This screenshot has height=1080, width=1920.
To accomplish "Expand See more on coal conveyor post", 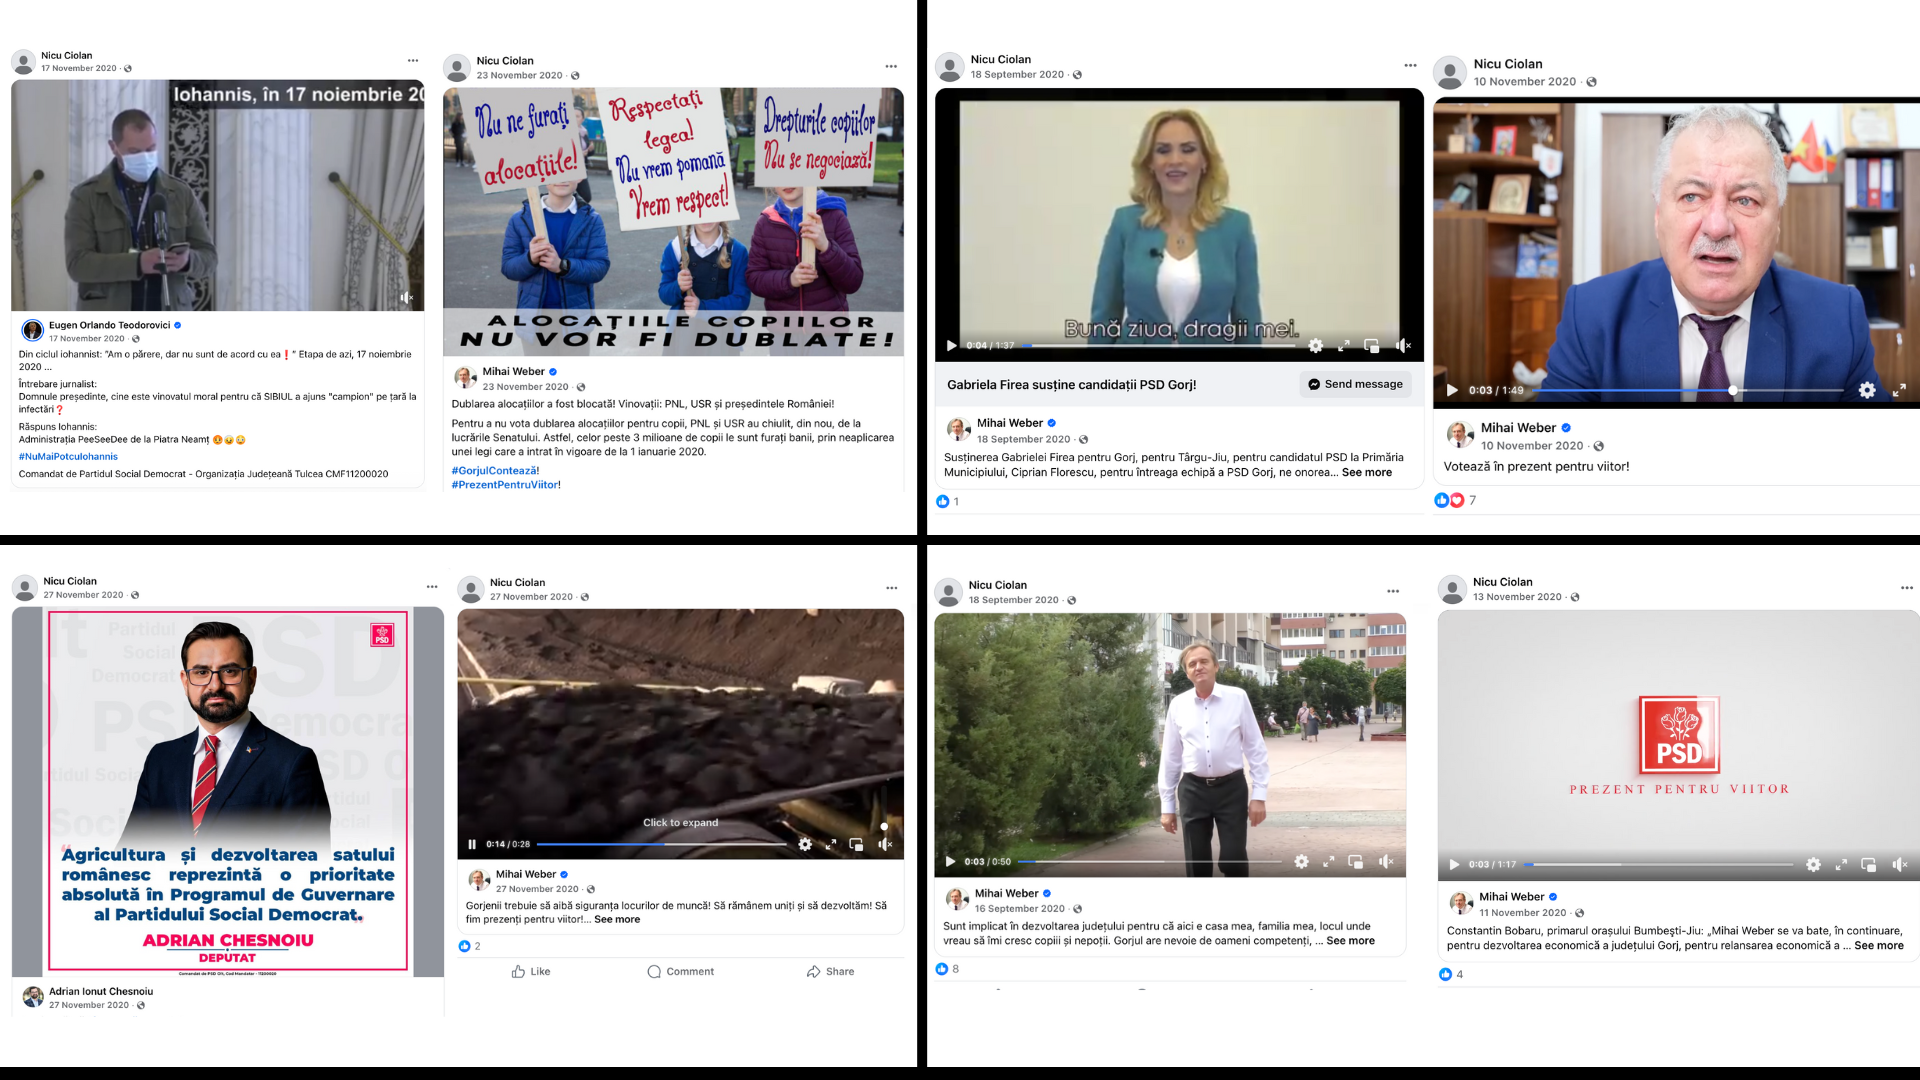I will 617,919.
